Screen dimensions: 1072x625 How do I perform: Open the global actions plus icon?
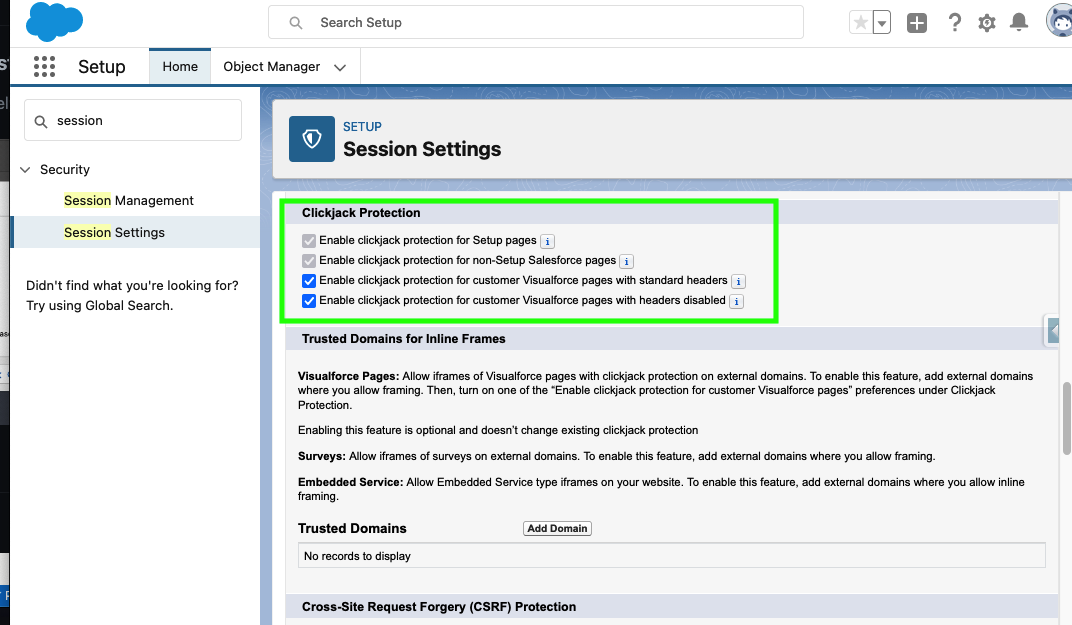(x=917, y=23)
